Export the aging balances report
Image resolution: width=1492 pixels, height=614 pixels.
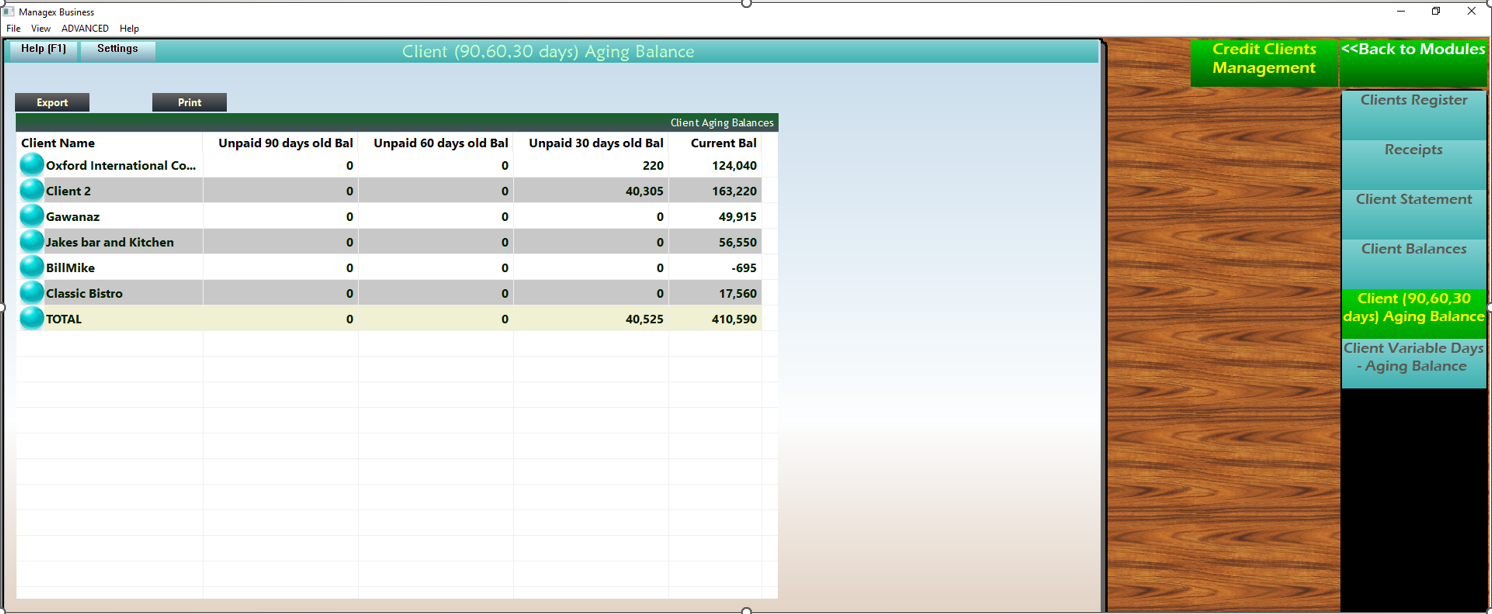click(51, 102)
